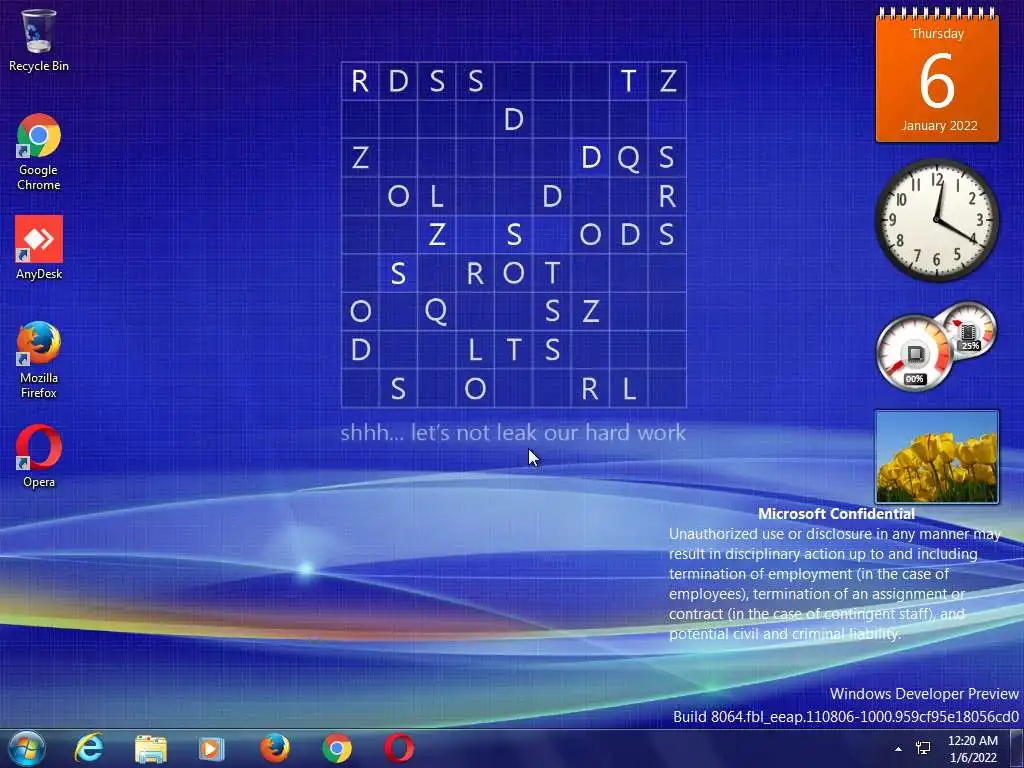Click the 'Windows Developer Preview' watermark text
Viewport: 1024px width, 768px height.
pyautogui.click(x=924, y=694)
